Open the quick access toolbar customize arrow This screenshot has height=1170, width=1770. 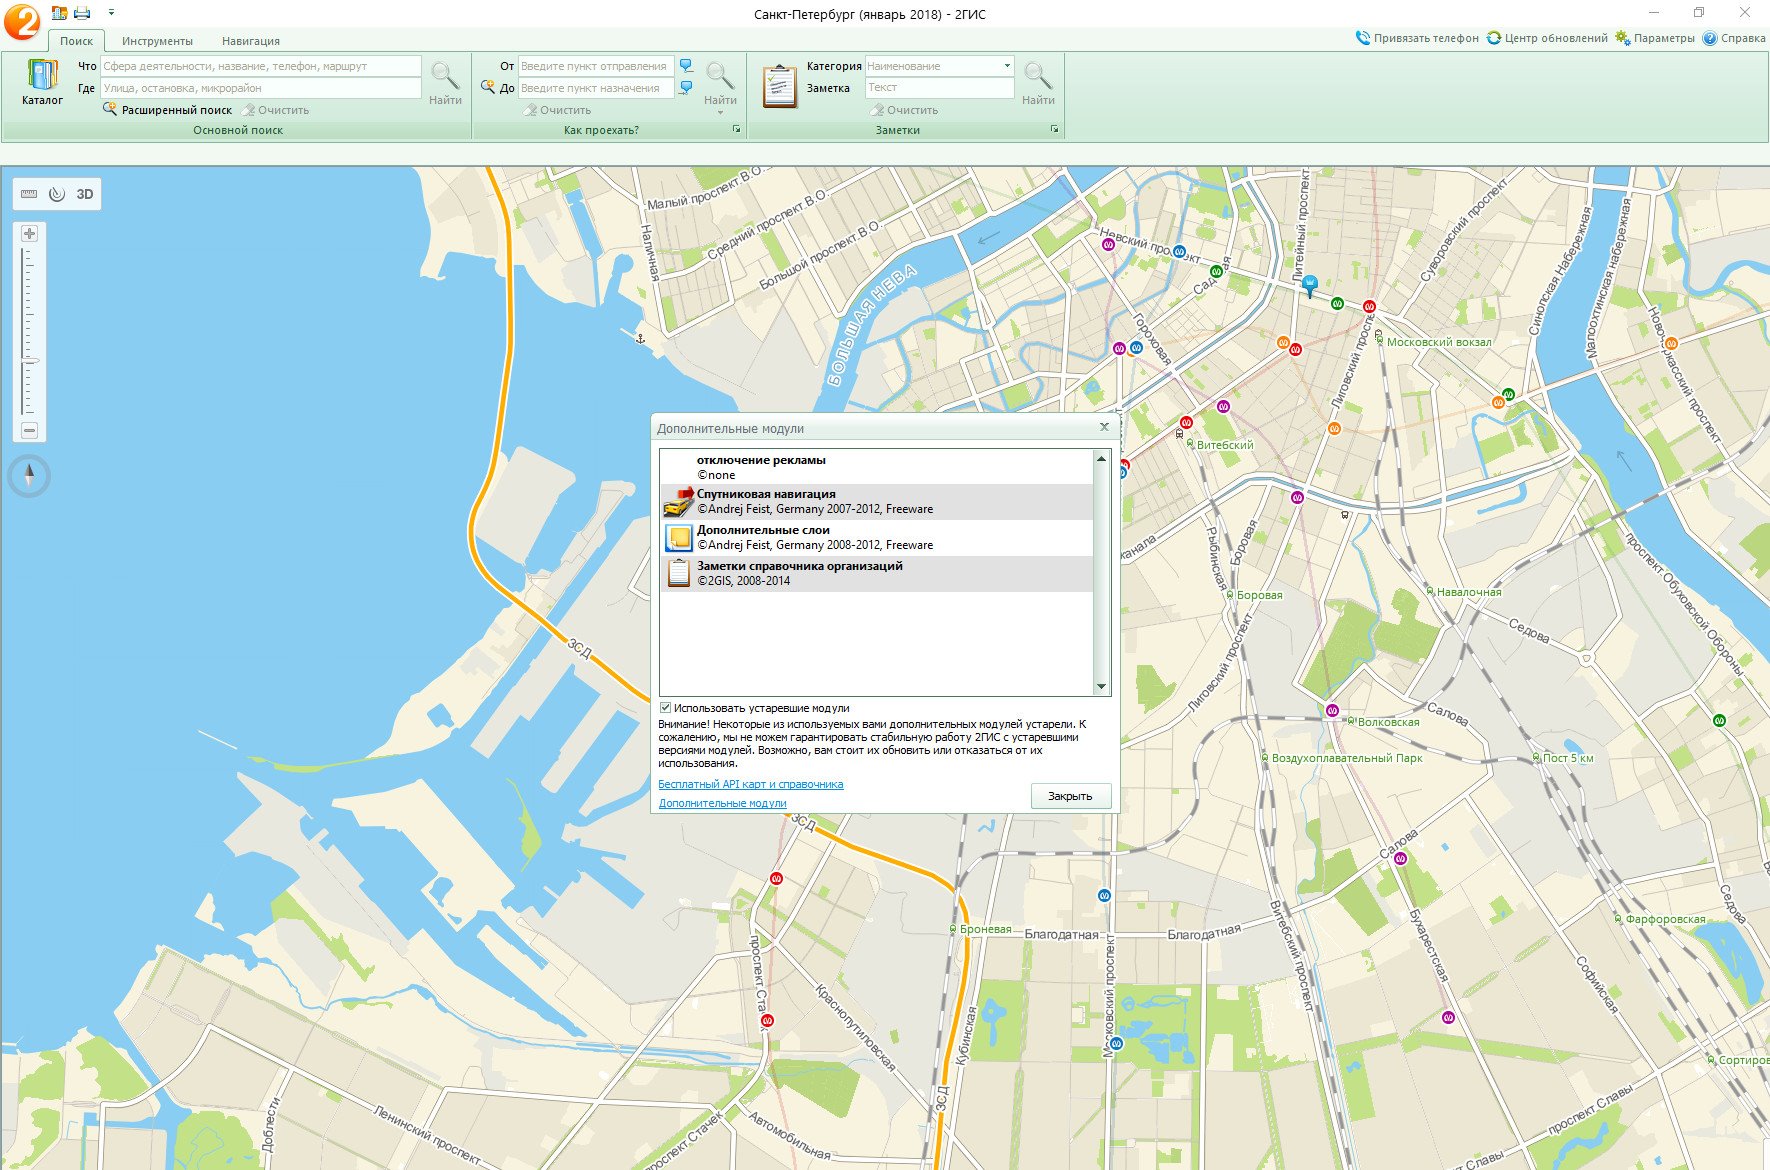click(111, 13)
